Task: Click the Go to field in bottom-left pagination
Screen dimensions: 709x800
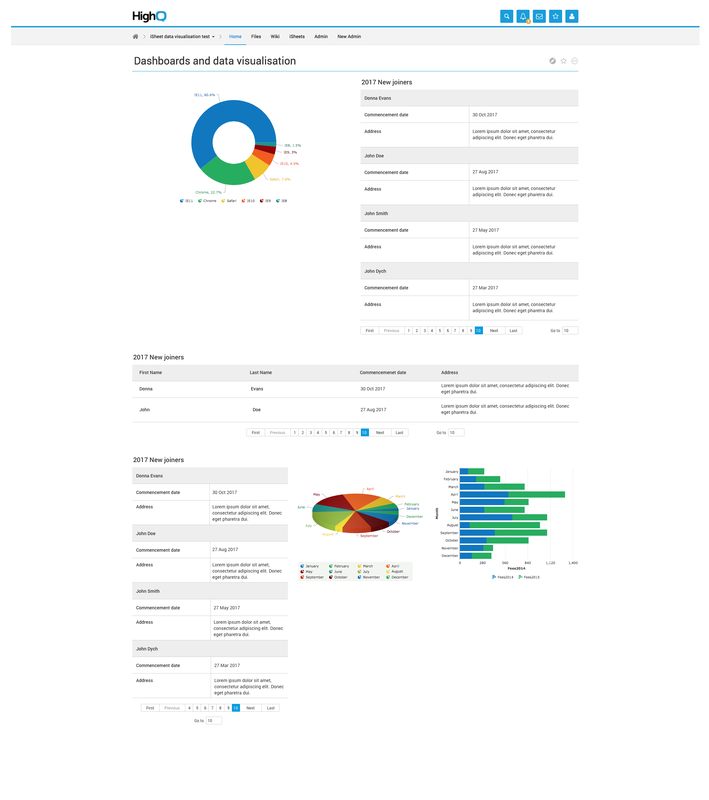Action: [214, 720]
